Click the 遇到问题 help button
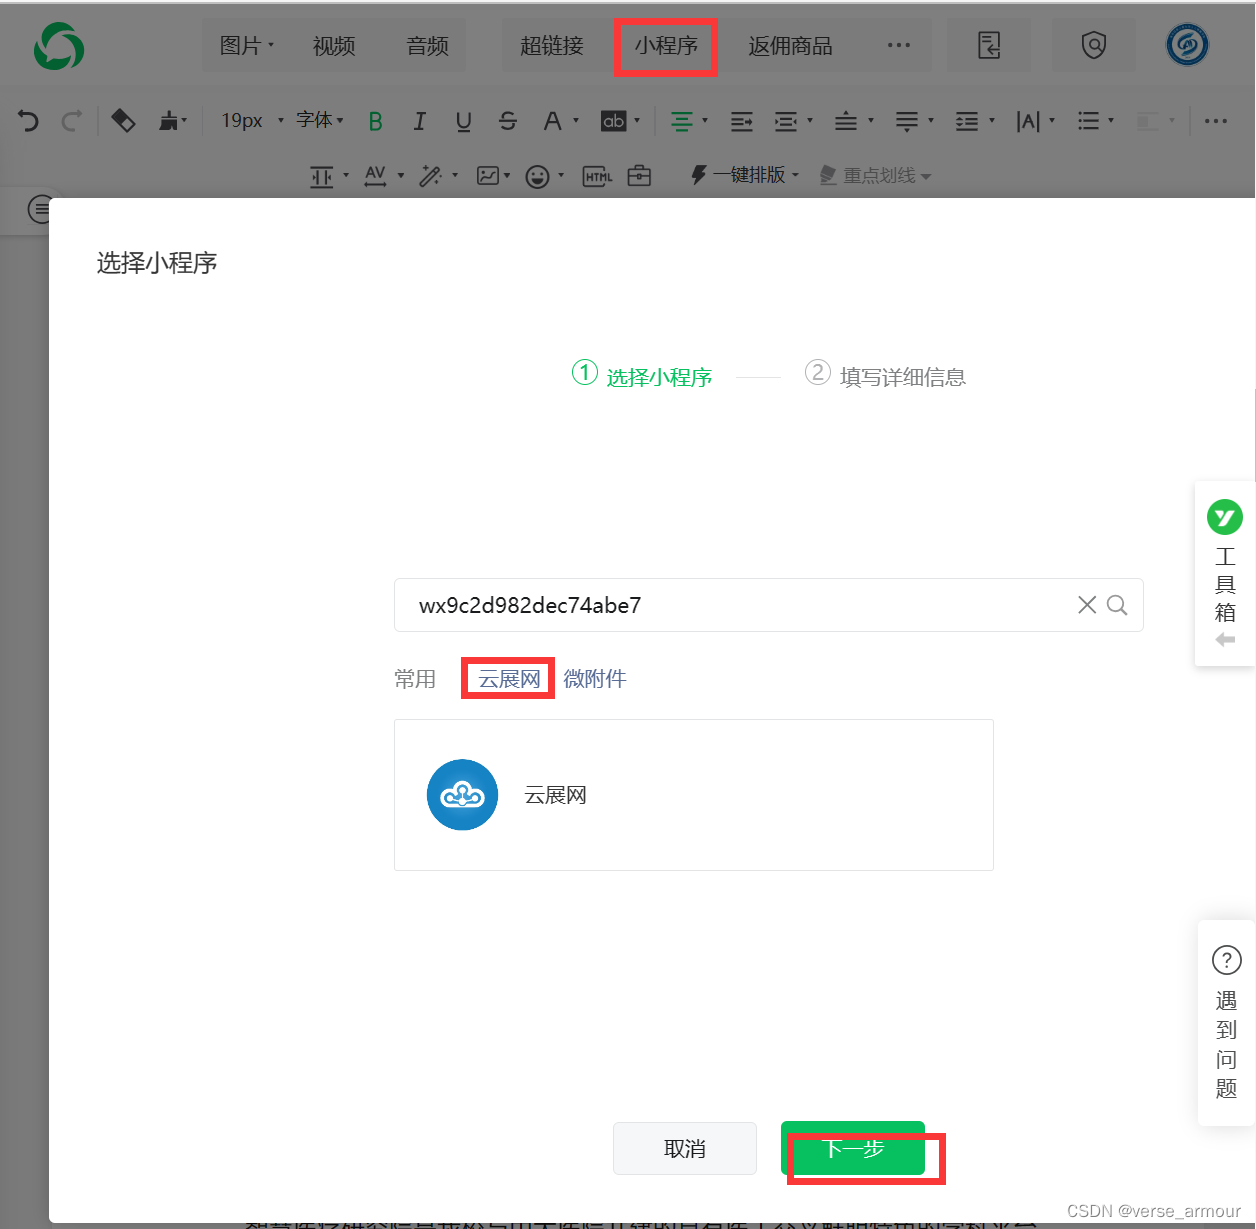This screenshot has width=1256, height=1229. (x=1226, y=1023)
